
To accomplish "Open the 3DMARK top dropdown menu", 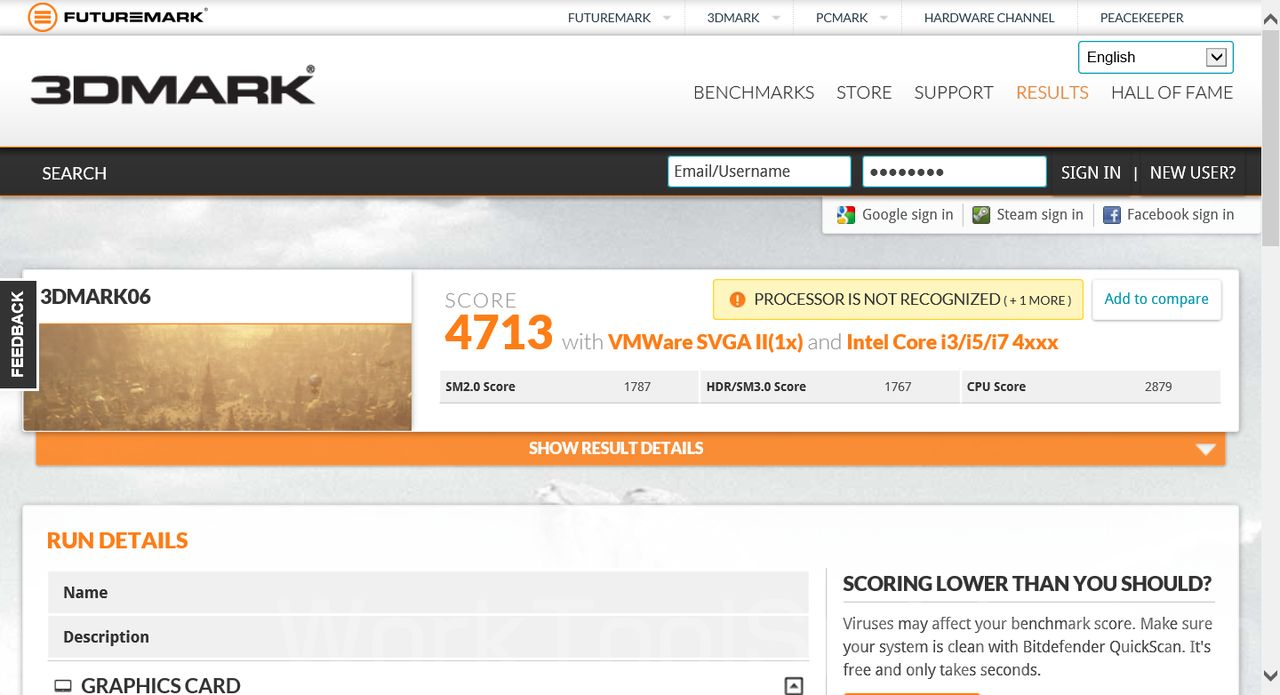I will 744,18.
